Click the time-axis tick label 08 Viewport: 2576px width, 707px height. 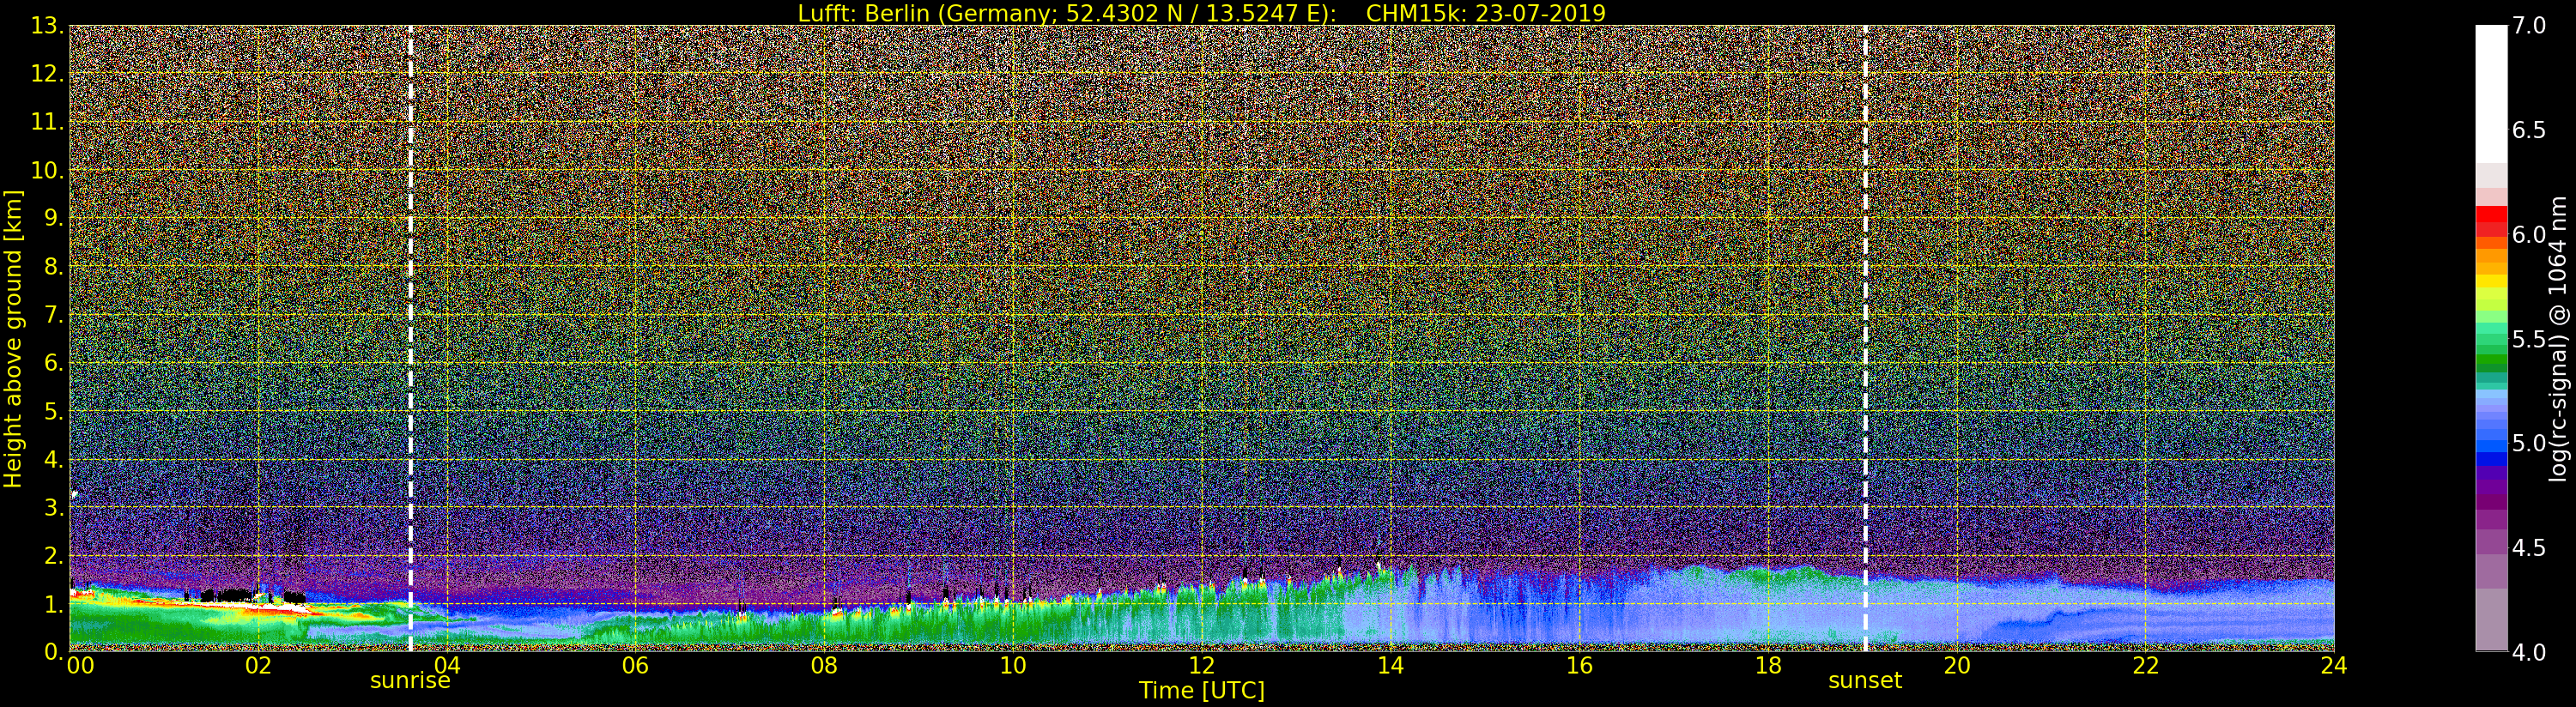[x=824, y=666]
